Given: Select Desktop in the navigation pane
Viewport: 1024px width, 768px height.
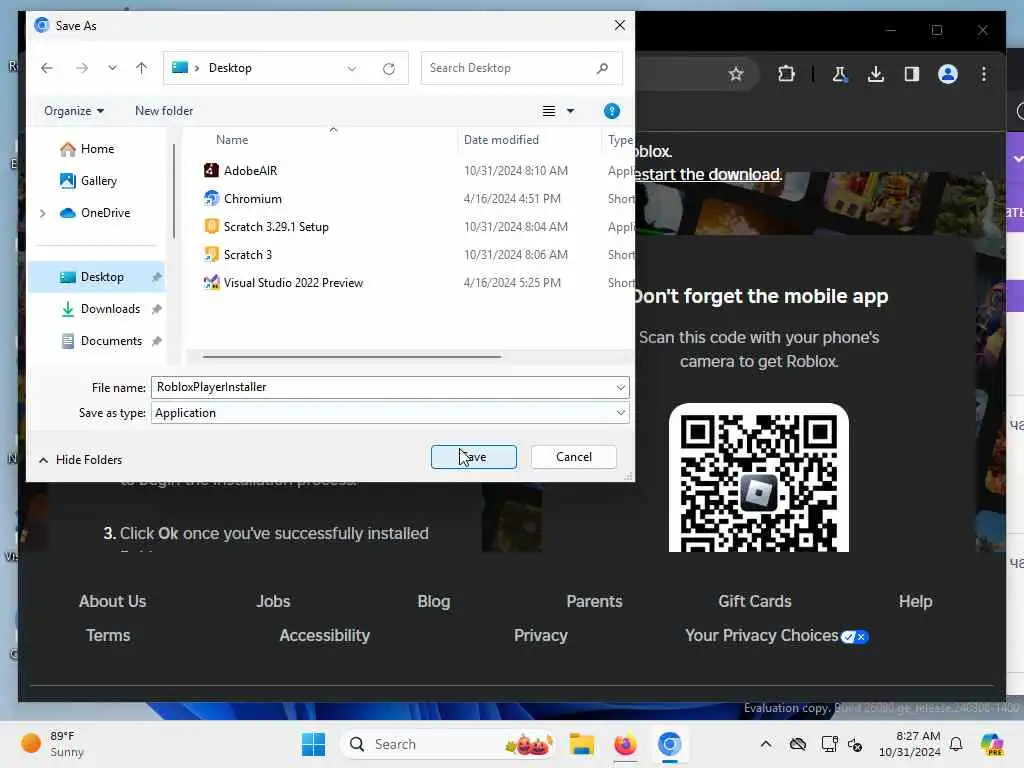Looking at the screenshot, I should coord(96,277).
